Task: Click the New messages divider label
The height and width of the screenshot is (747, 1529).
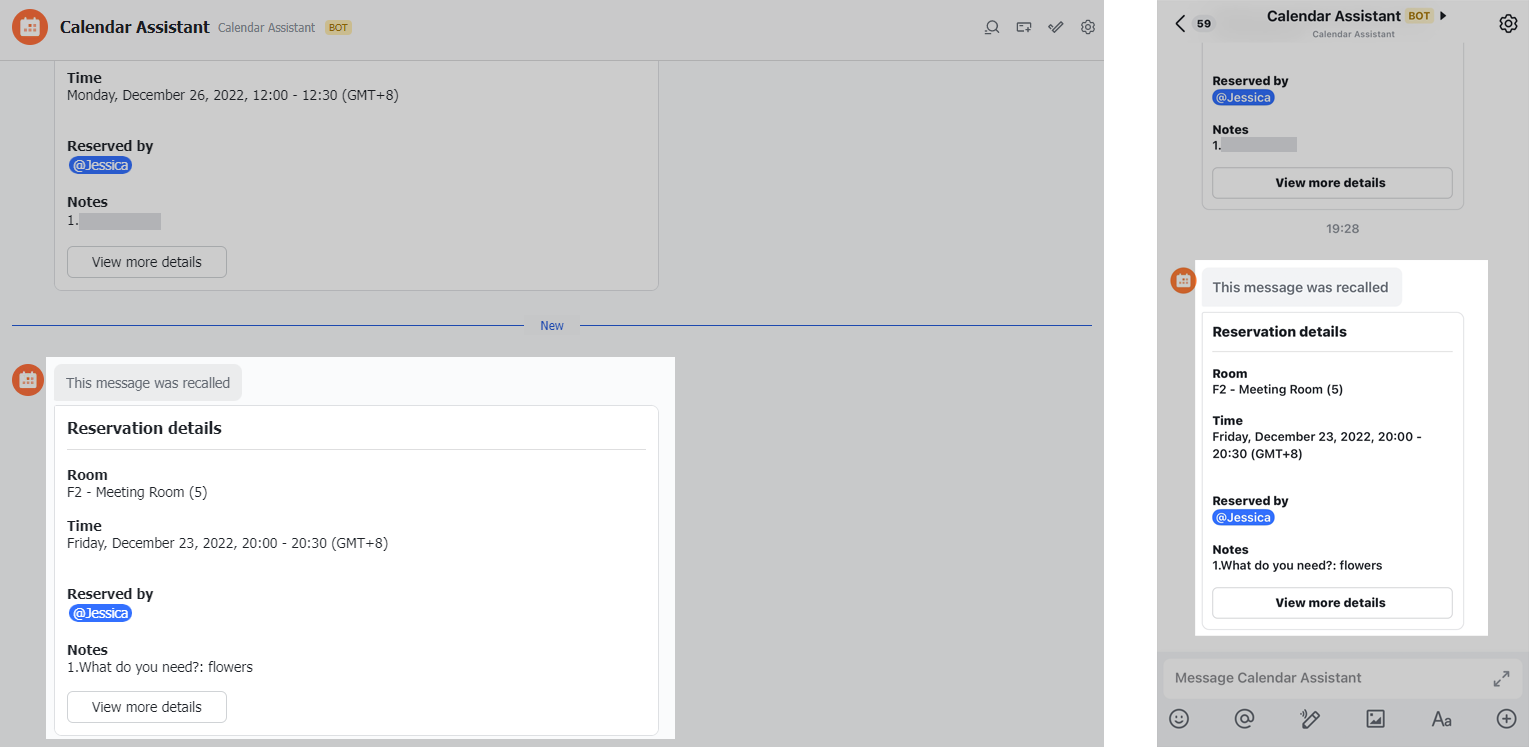Action: 551,325
